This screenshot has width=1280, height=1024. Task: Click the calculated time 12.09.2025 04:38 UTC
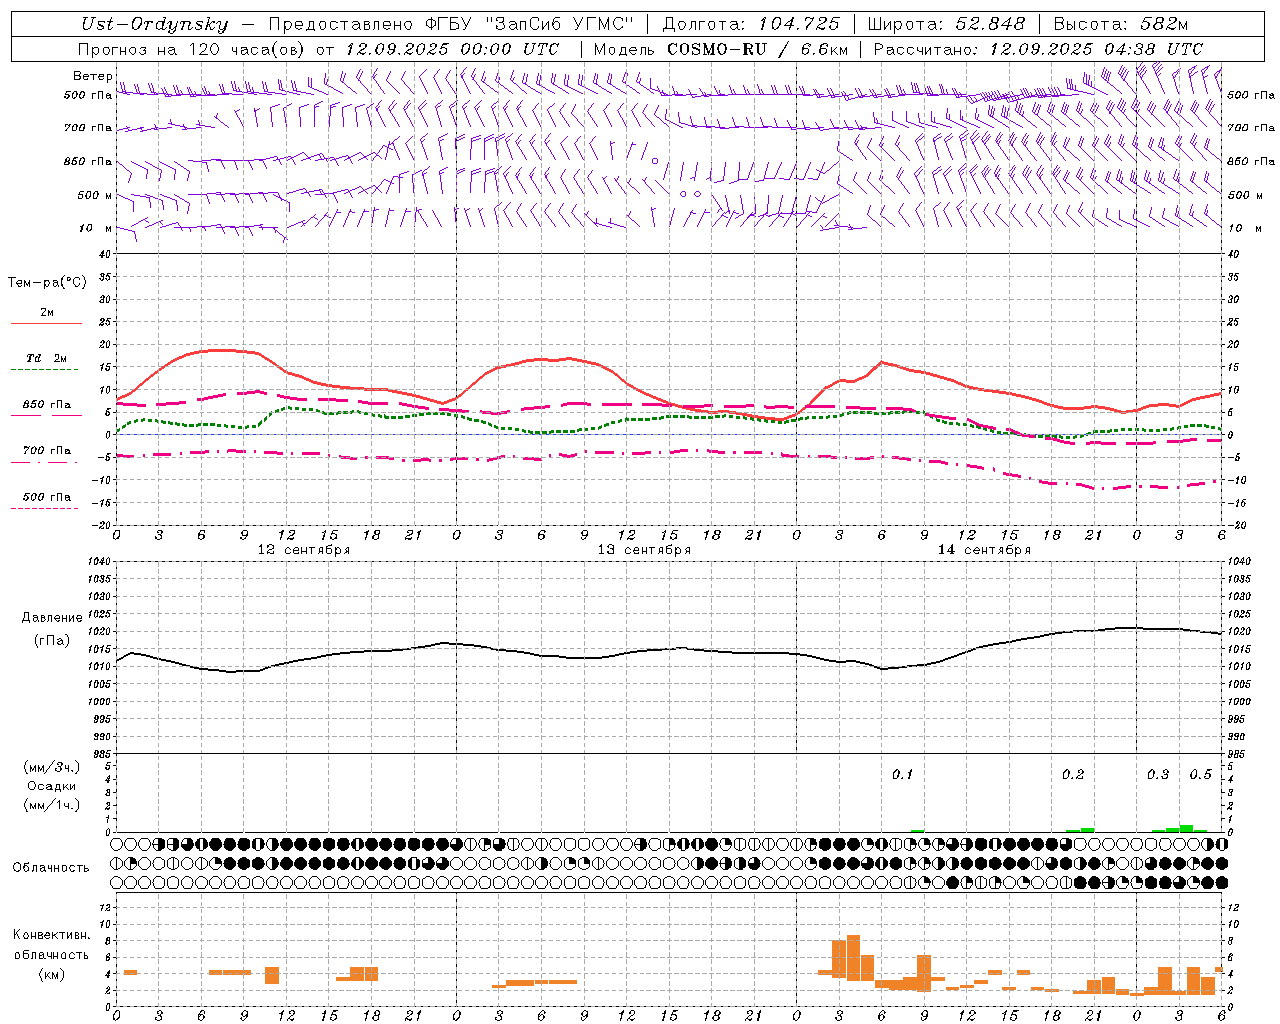click(x=1096, y=49)
